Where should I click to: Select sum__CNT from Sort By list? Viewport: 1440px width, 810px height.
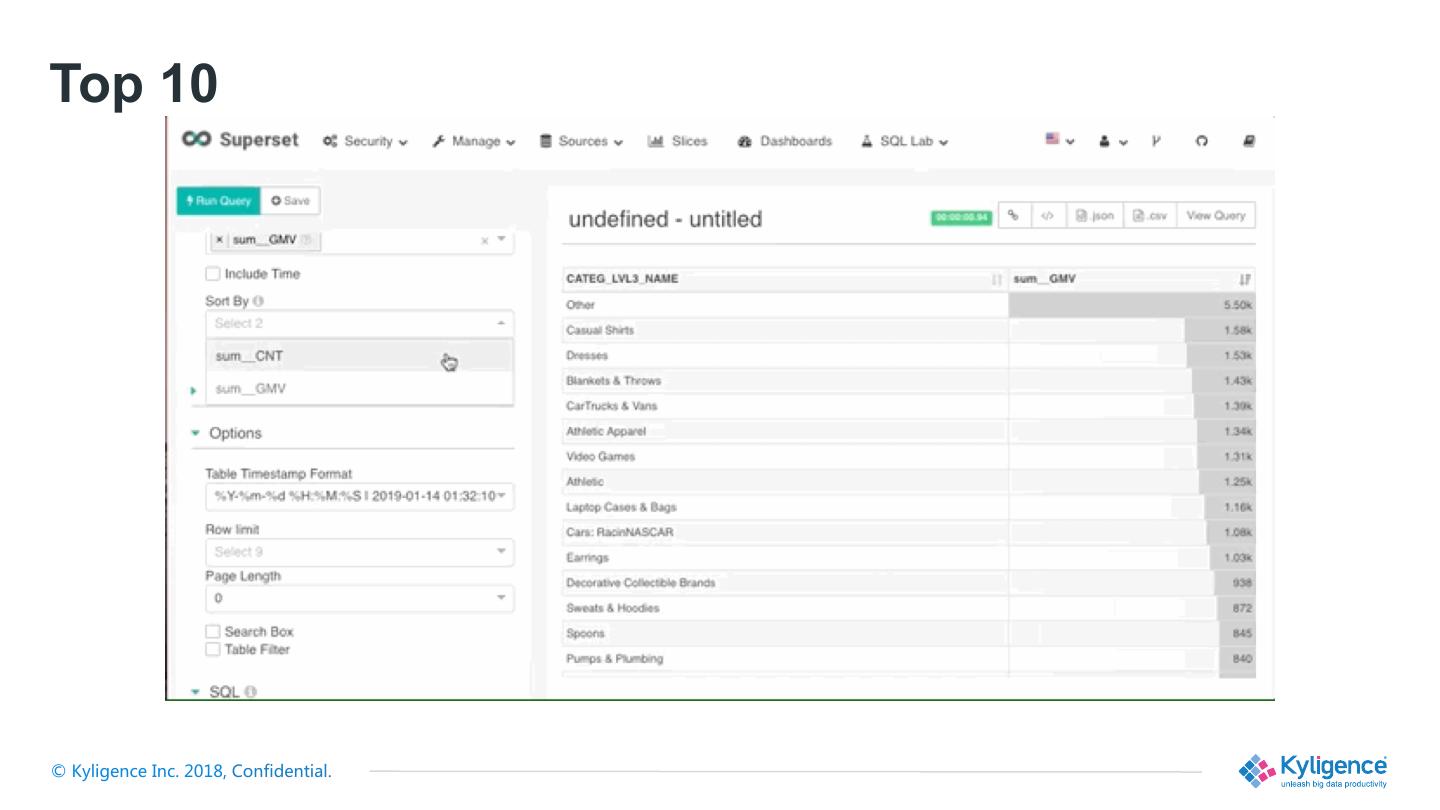click(x=250, y=356)
